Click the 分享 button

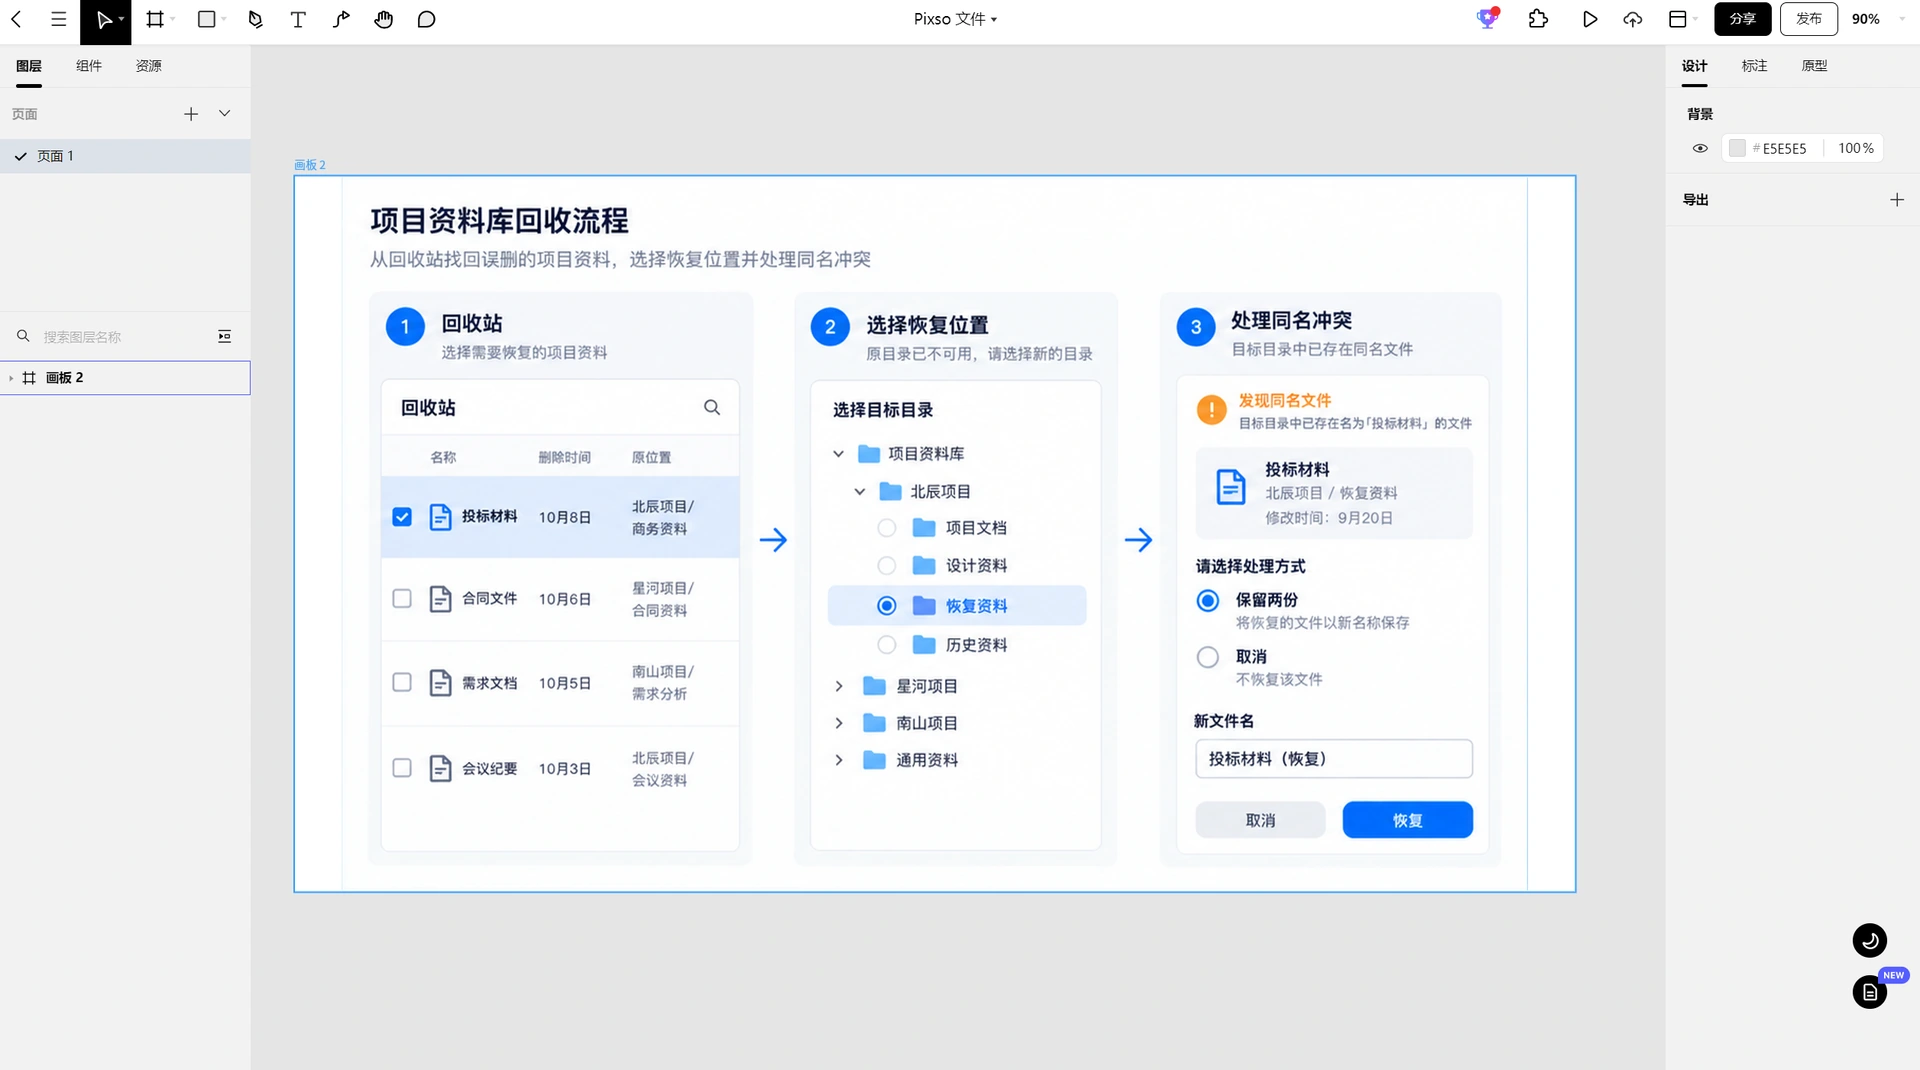coord(1743,19)
